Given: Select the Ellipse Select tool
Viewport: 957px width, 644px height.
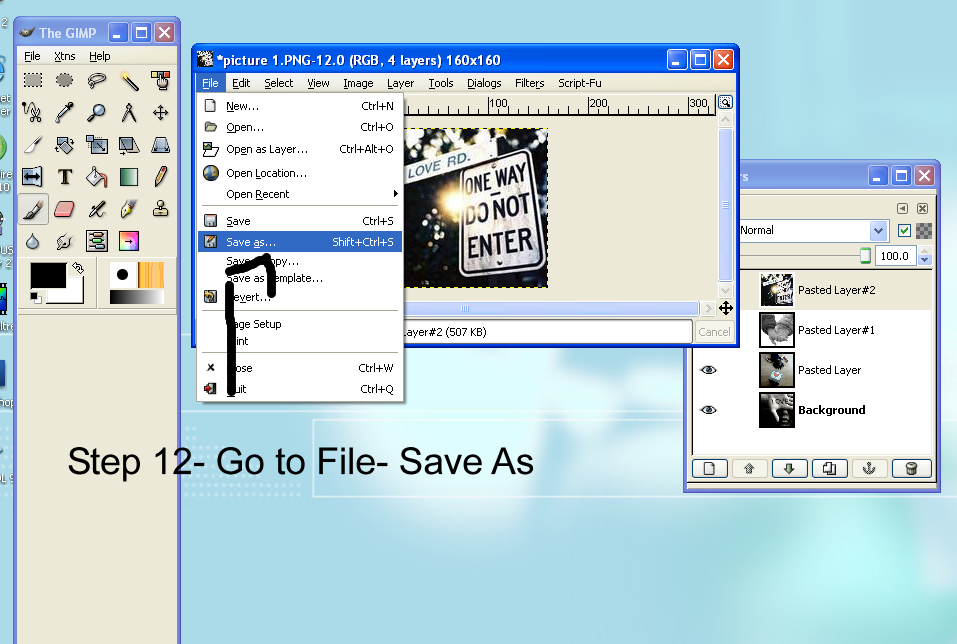Looking at the screenshot, I should click(x=65, y=80).
